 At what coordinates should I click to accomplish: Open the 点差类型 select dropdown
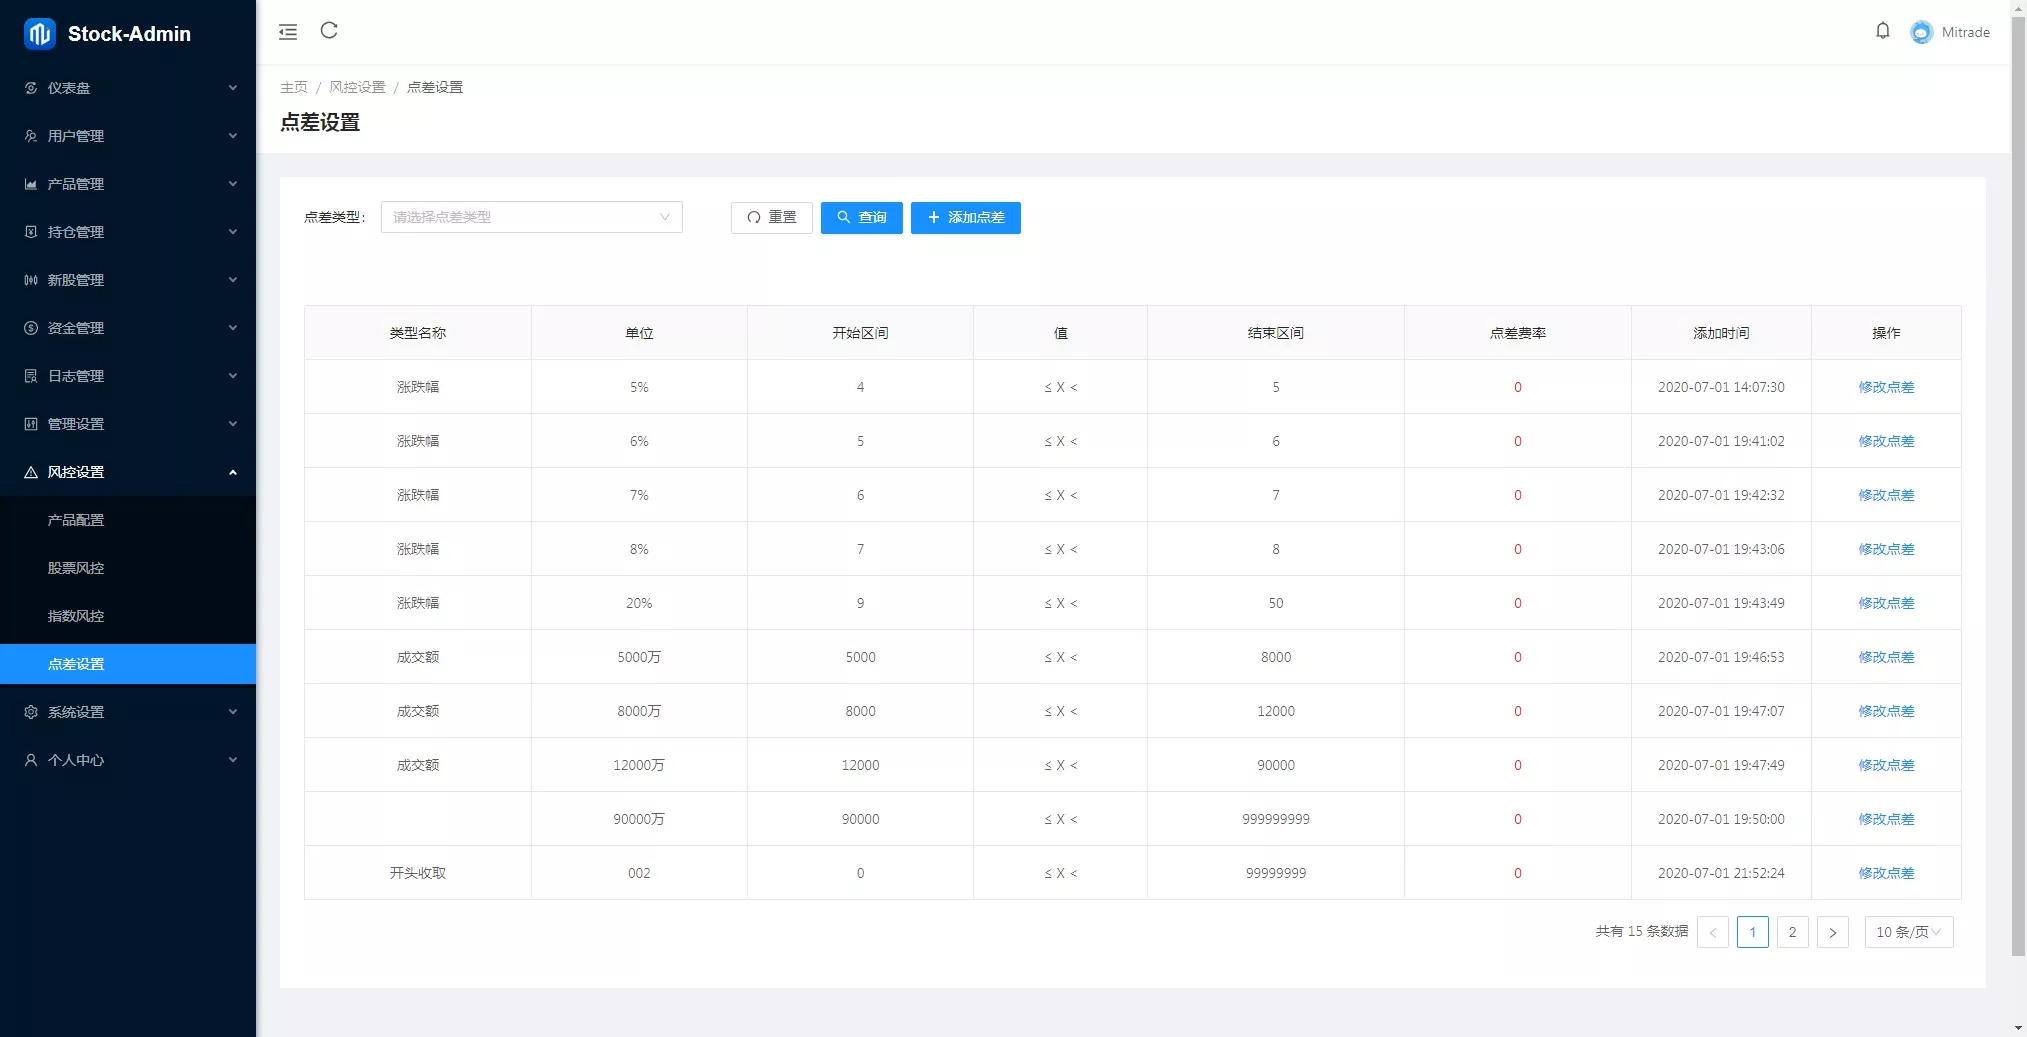pos(531,217)
